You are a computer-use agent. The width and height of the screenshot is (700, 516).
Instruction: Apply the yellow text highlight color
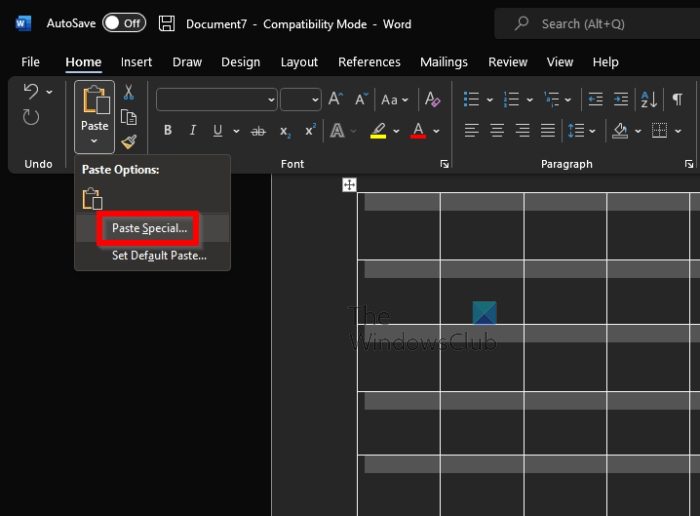[x=378, y=131]
